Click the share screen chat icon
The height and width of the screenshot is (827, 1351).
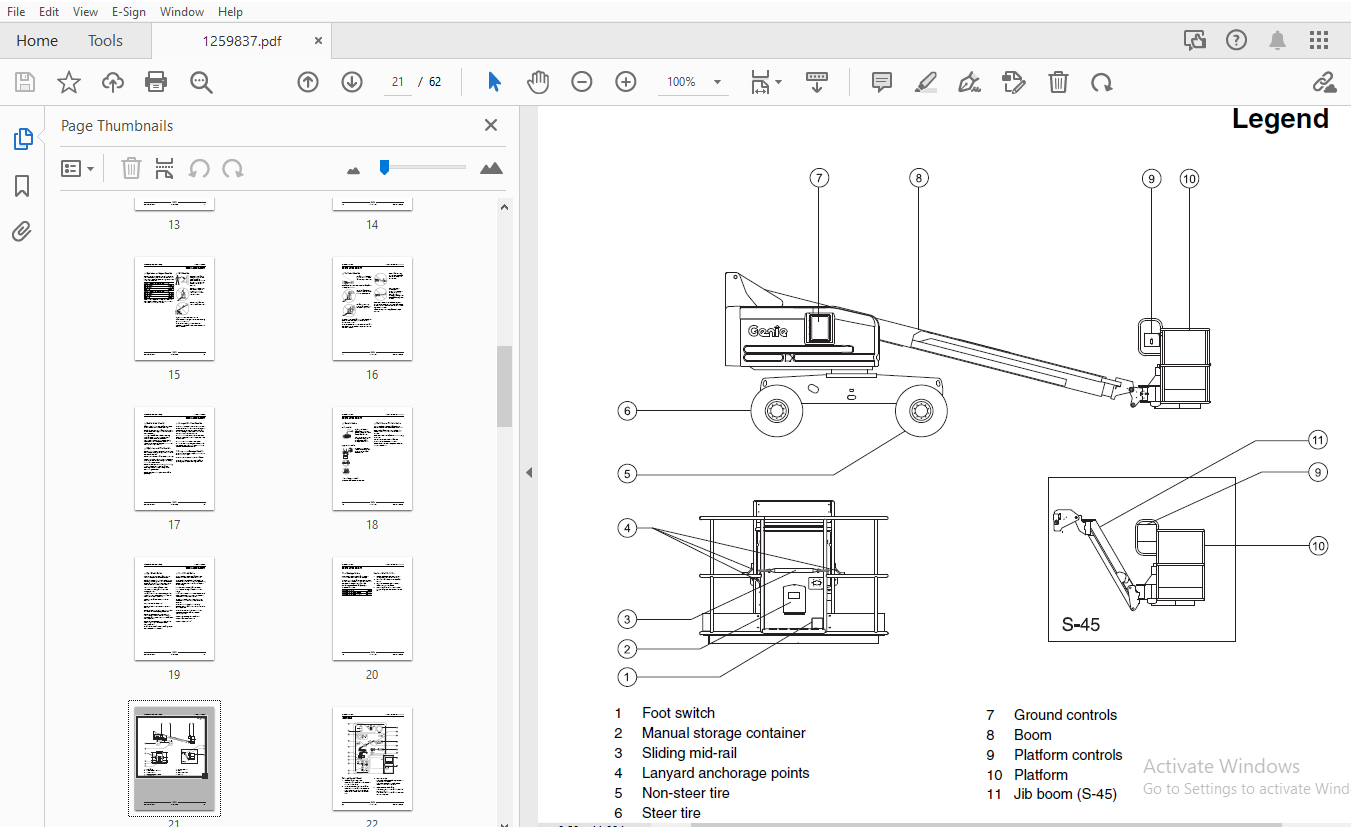(1195, 40)
